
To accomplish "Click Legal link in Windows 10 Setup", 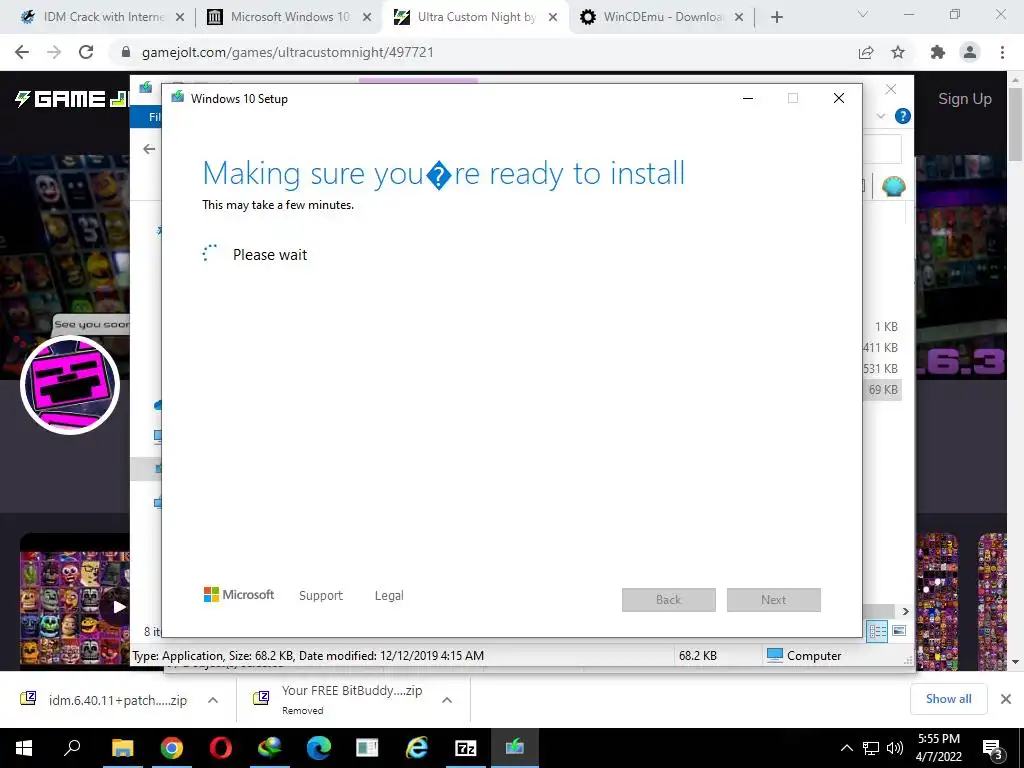I will 389,596.
